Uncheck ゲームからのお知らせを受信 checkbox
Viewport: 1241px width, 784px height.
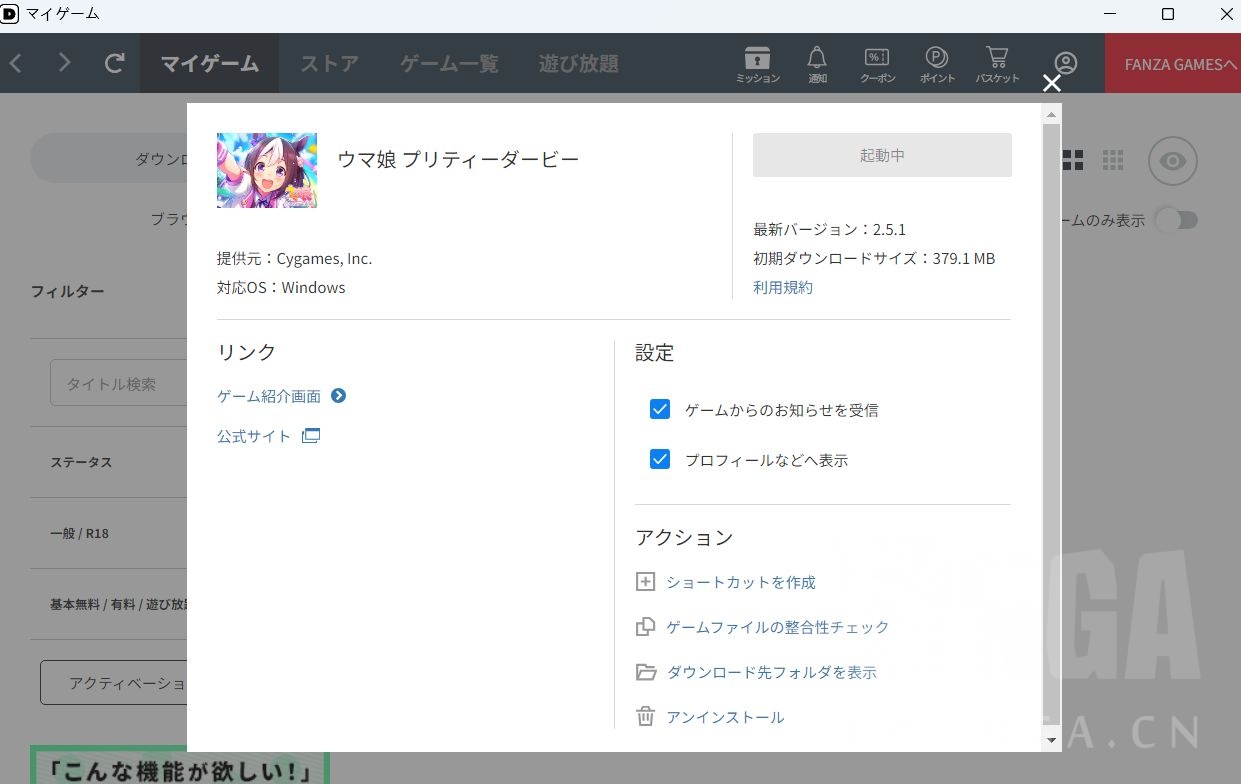pyautogui.click(x=660, y=409)
